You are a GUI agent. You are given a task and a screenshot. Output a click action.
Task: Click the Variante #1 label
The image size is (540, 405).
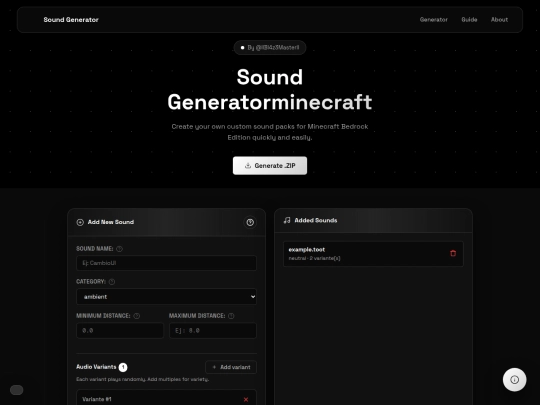click(x=97, y=399)
